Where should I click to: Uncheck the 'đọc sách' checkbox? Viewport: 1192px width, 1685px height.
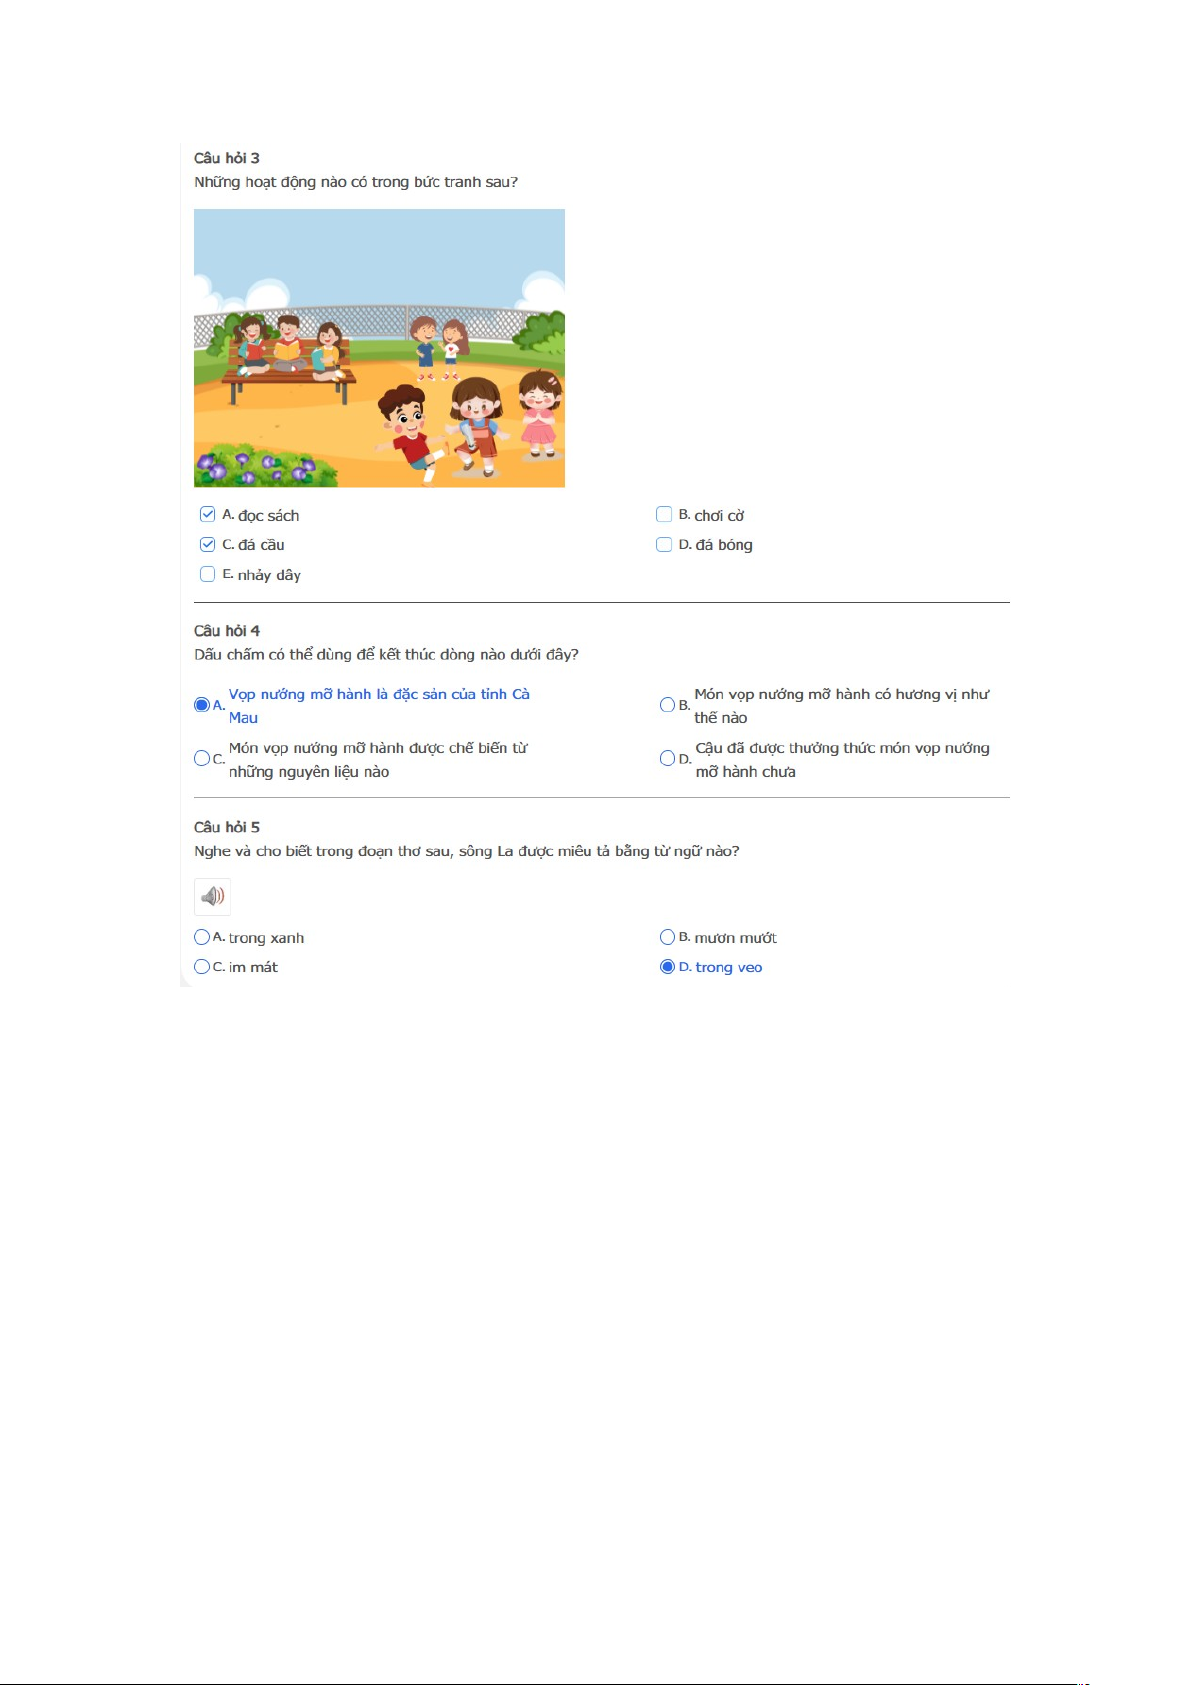coord(207,514)
